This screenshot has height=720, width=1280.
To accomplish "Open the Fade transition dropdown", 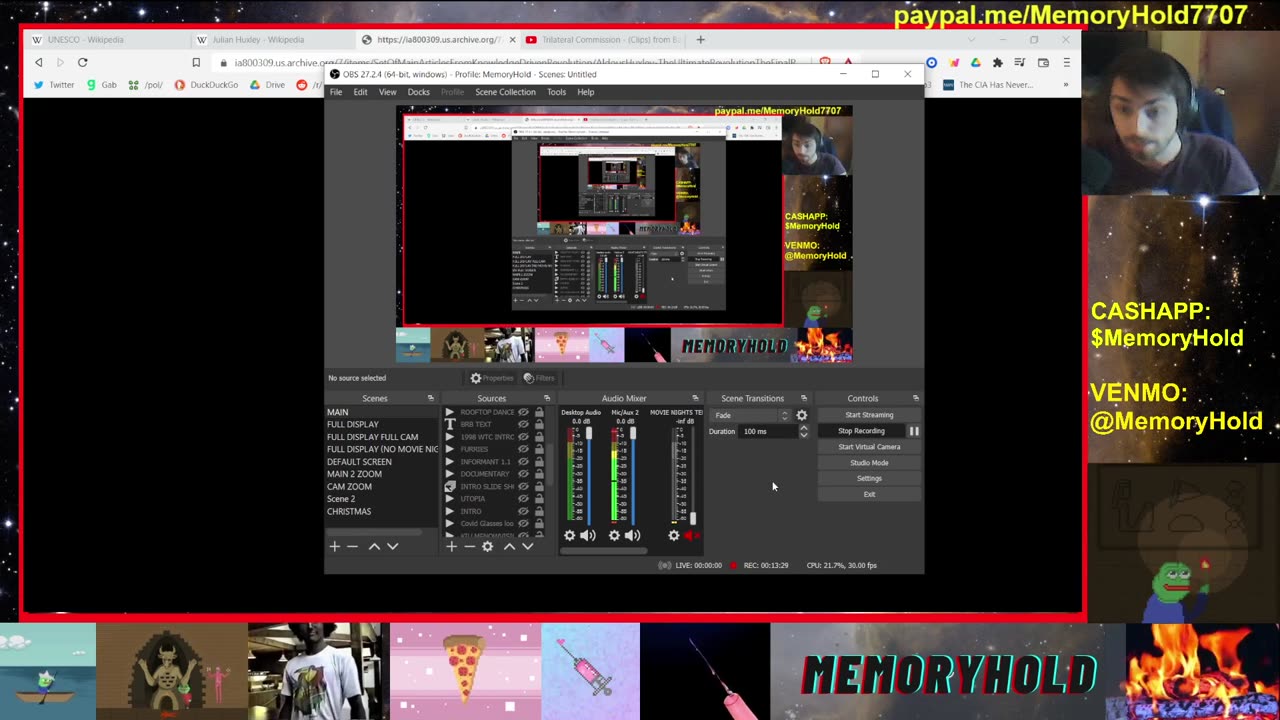I will (x=751, y=415).
